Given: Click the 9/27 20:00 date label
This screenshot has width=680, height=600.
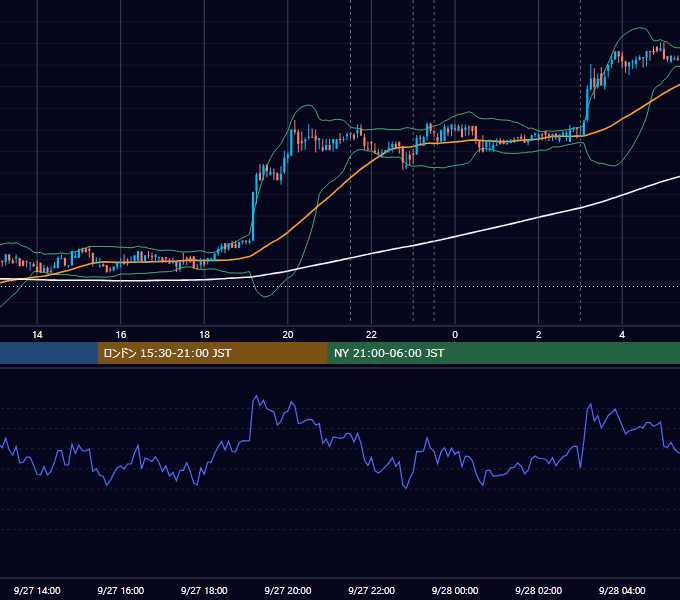Looking at the screenshot, I should tap(288, 590).
